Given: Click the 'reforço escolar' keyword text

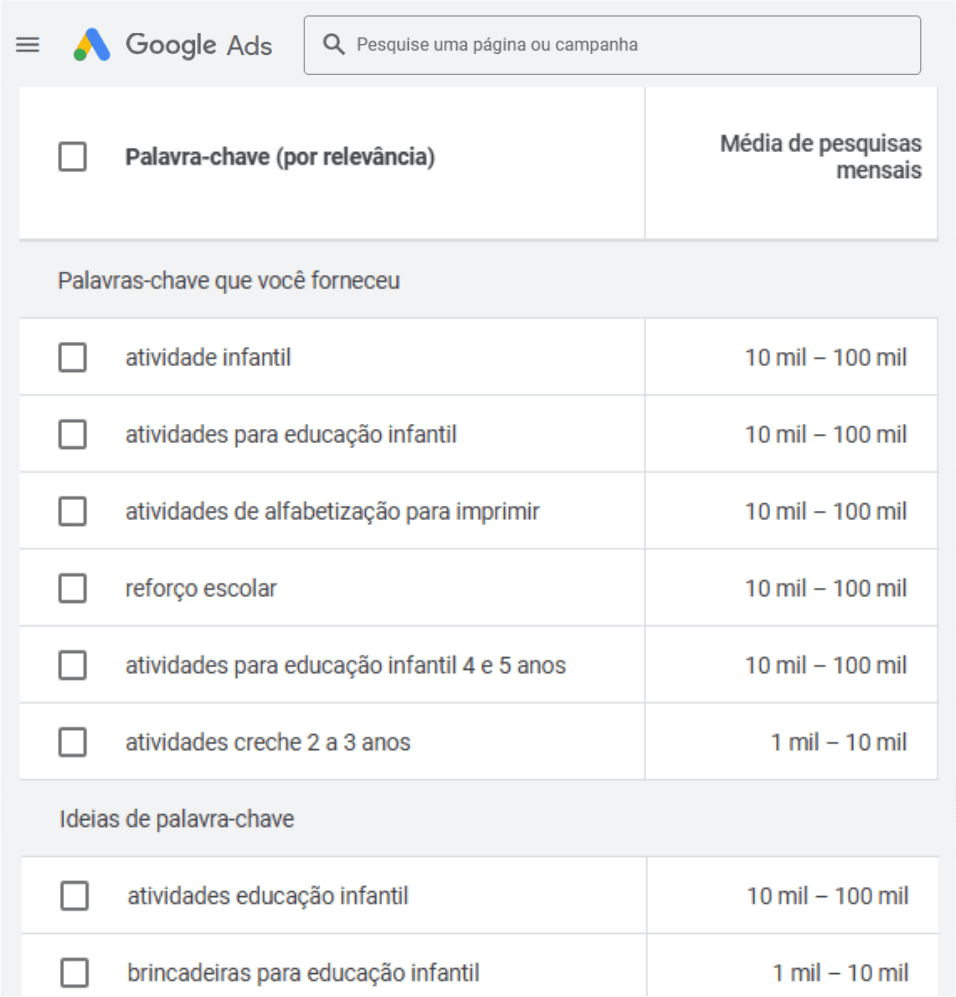Looking at the screenshot, I should coord(201,588).
